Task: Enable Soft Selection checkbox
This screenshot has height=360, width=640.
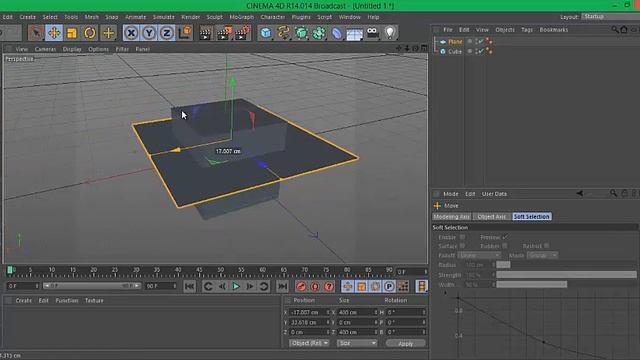Action: coord(462,237)
